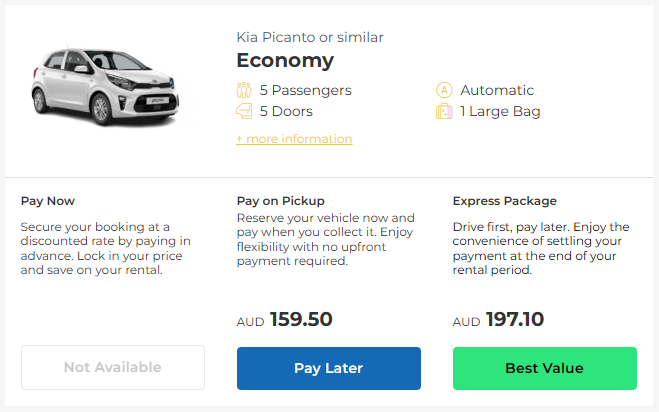Click the car door icon
The image size is (659, 412).
244,111
